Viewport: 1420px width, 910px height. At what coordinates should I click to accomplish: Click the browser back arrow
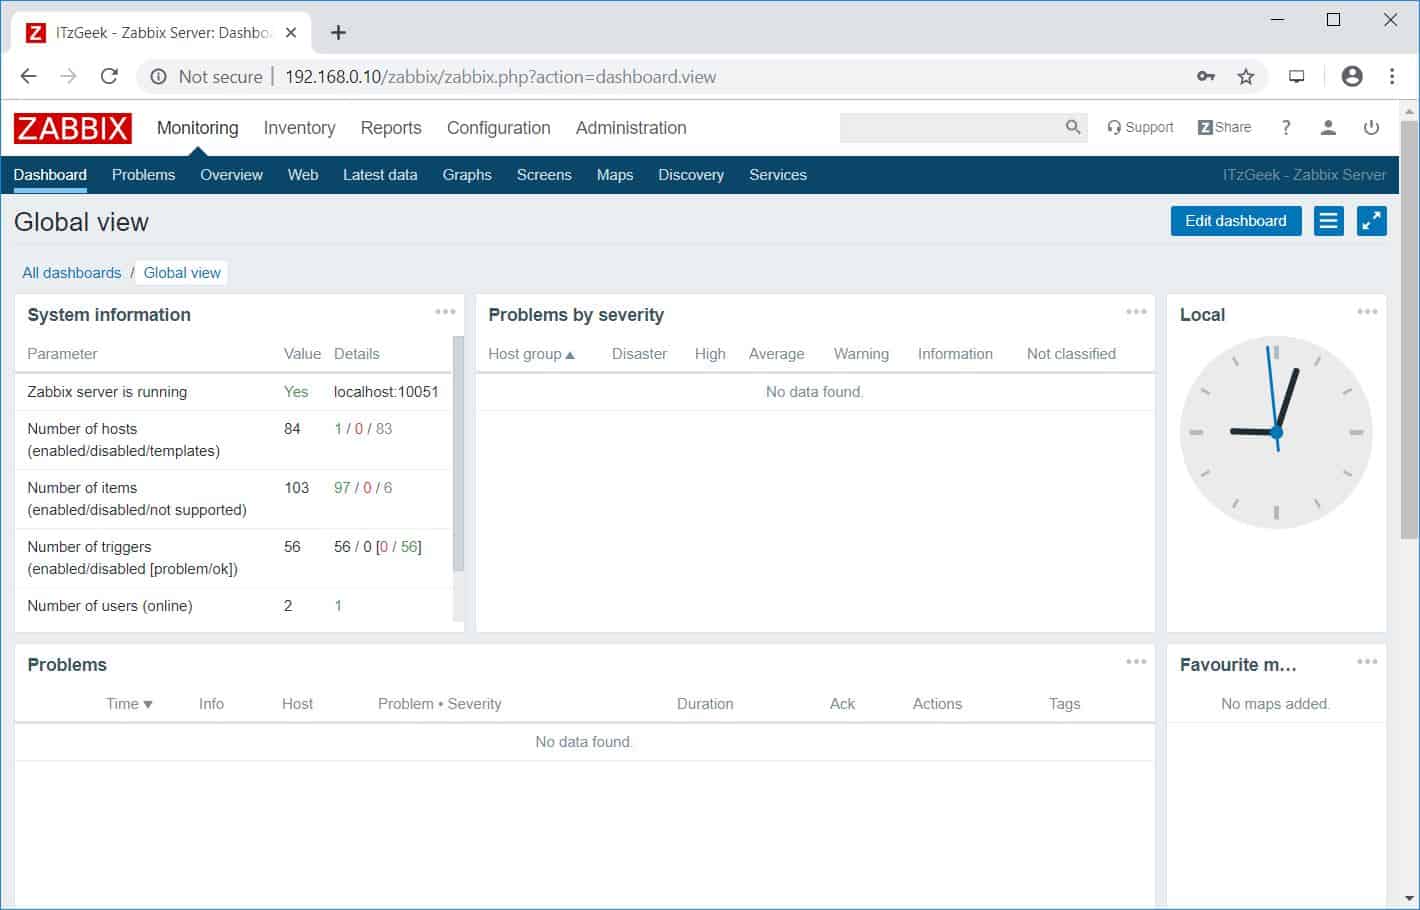point(28,76)
